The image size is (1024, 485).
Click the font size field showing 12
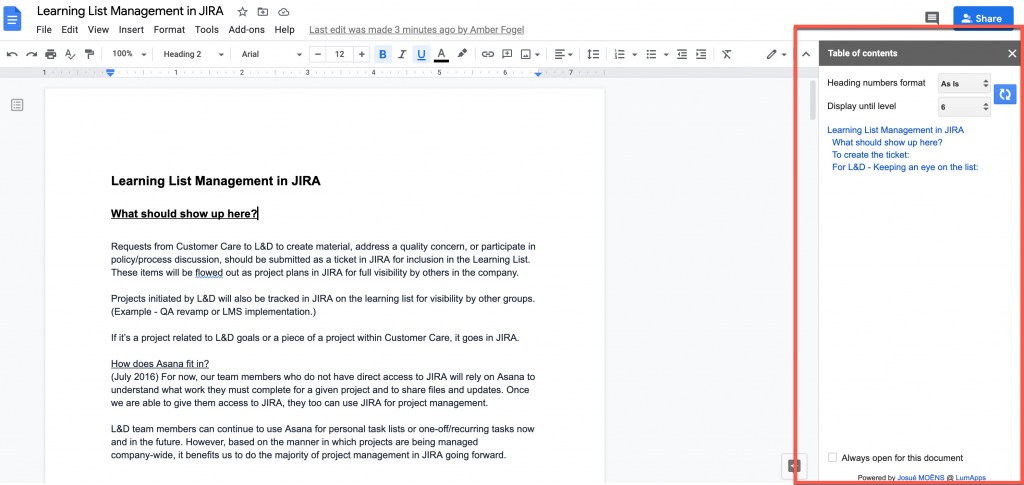(x=340, y=54)
